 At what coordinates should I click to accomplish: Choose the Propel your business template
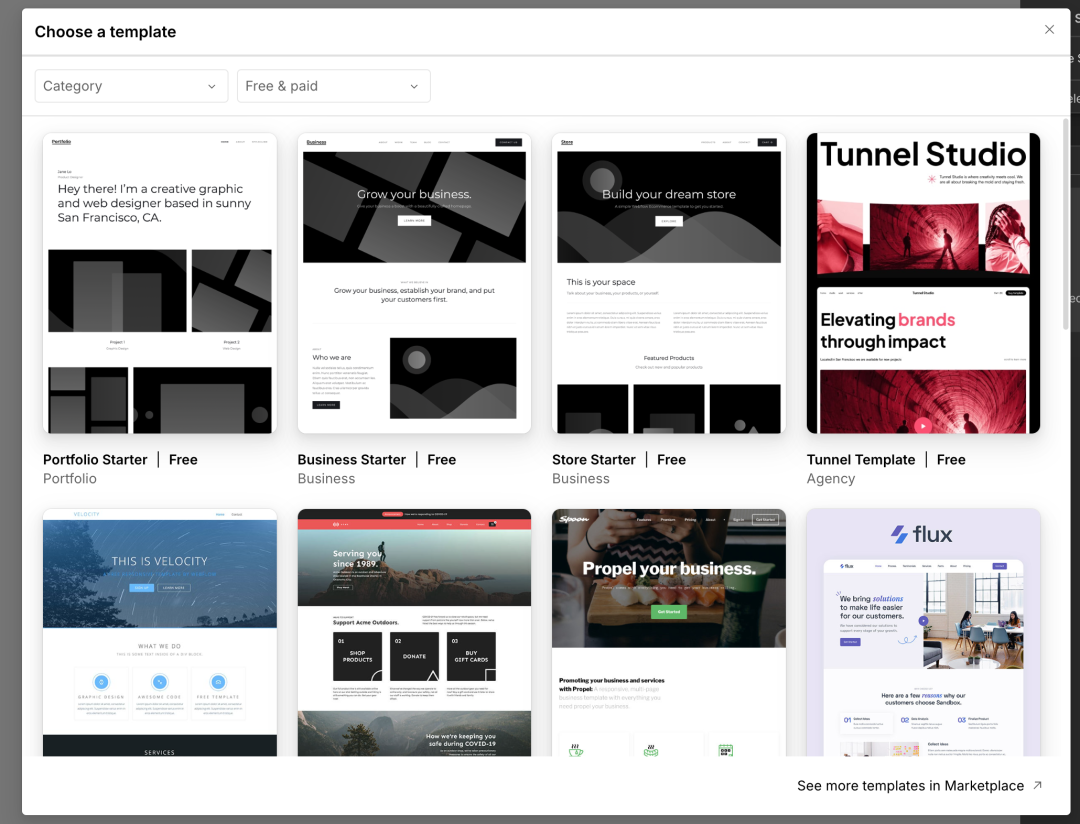pyautogui.click(x=669, y=632)
